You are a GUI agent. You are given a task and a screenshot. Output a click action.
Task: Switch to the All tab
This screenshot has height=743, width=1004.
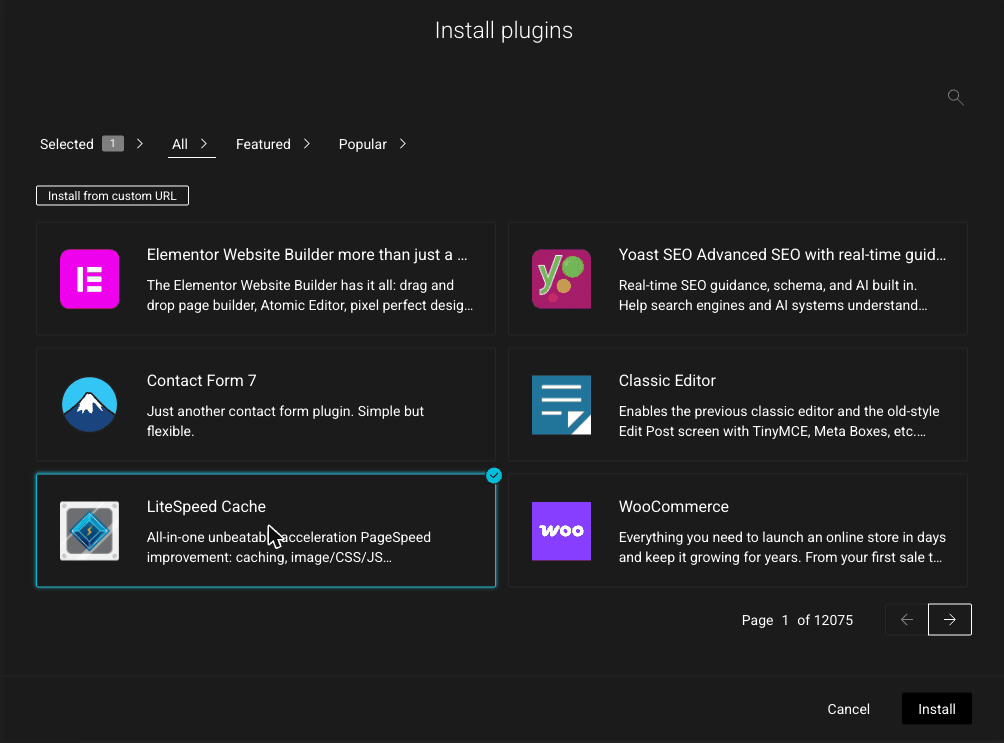click(x=180, y=144)
